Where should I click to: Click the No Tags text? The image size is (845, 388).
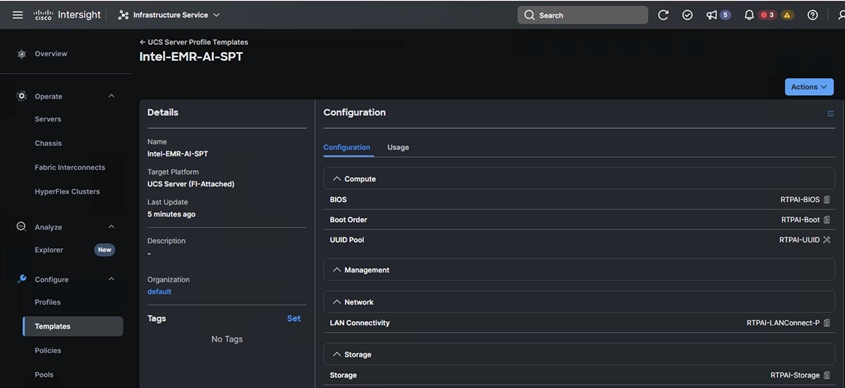click(x=227, y=339)
